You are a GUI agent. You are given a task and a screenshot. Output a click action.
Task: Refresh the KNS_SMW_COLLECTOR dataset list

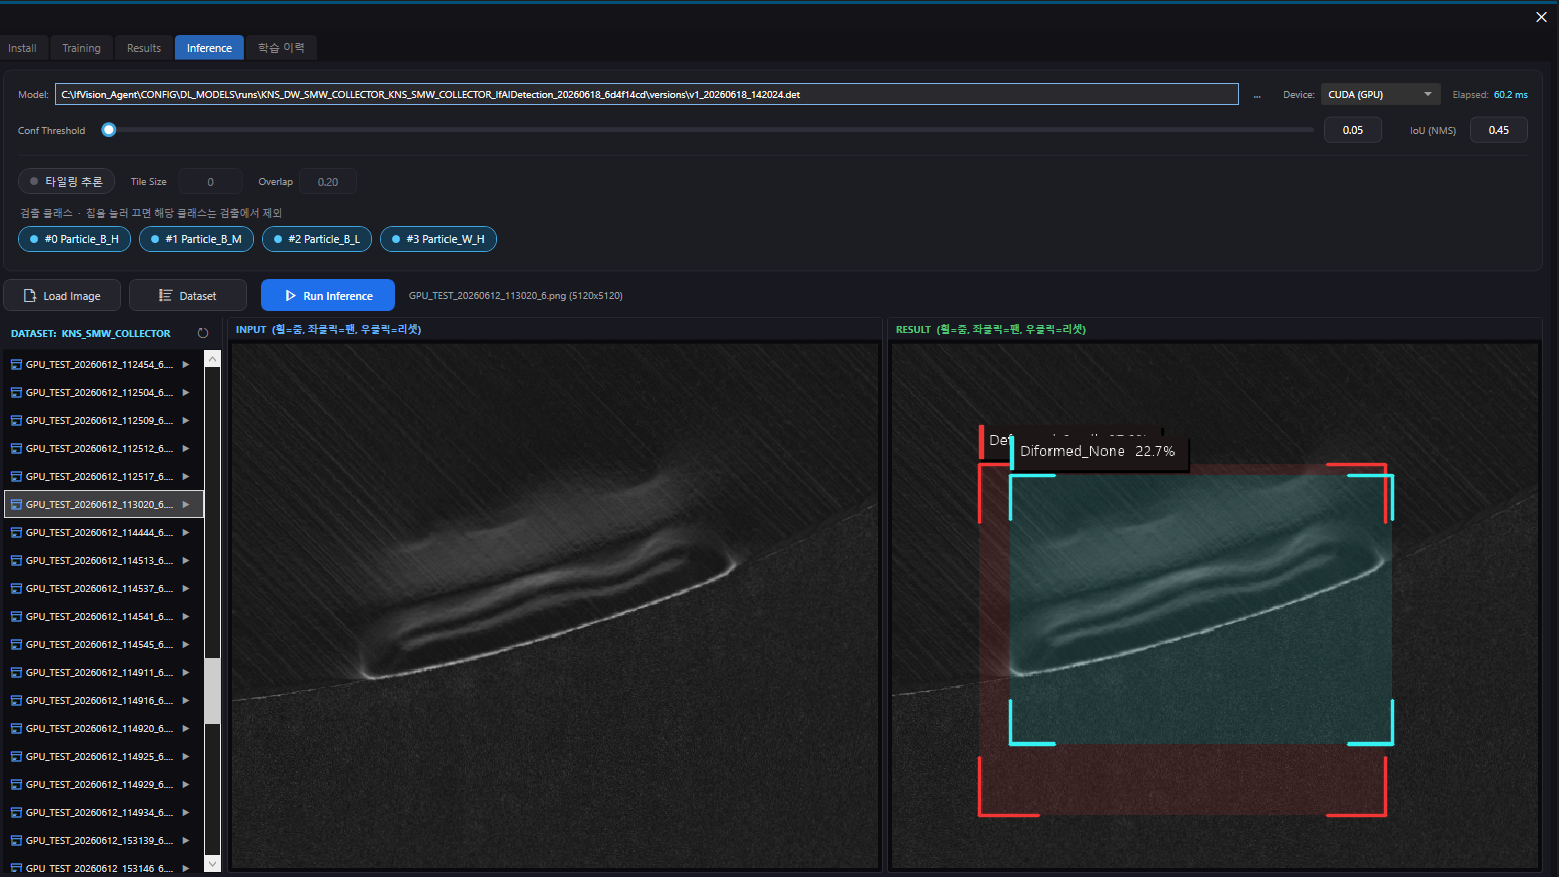(203, 333)
